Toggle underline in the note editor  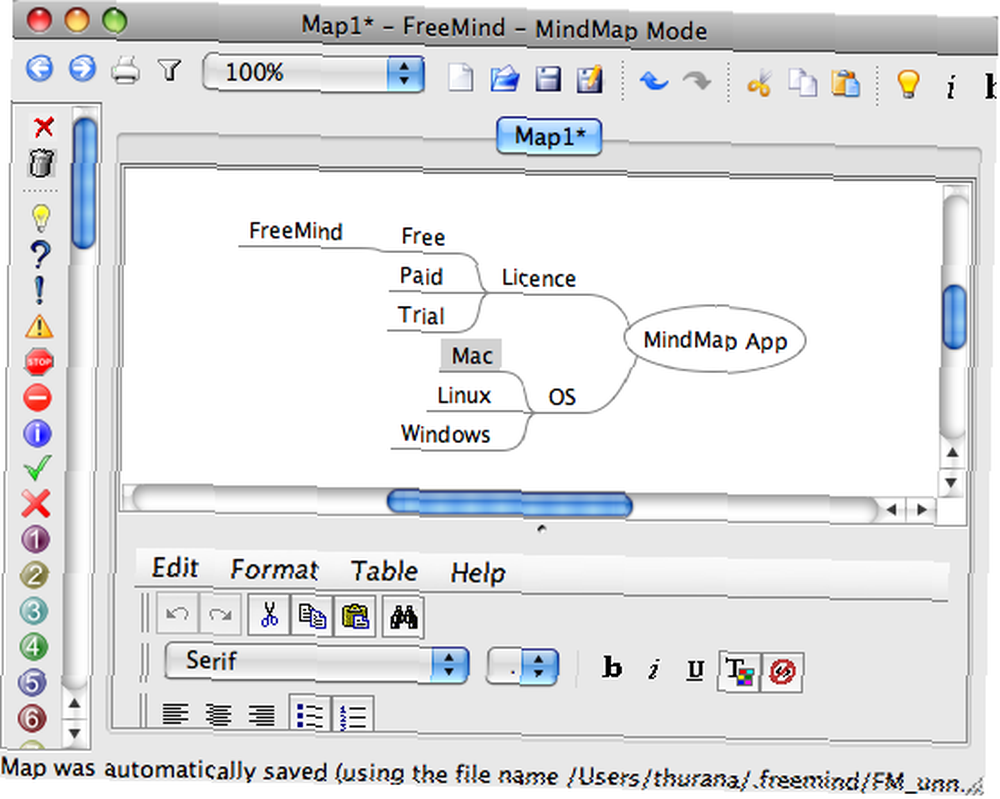pyautogui.click(x=695, y=670)
